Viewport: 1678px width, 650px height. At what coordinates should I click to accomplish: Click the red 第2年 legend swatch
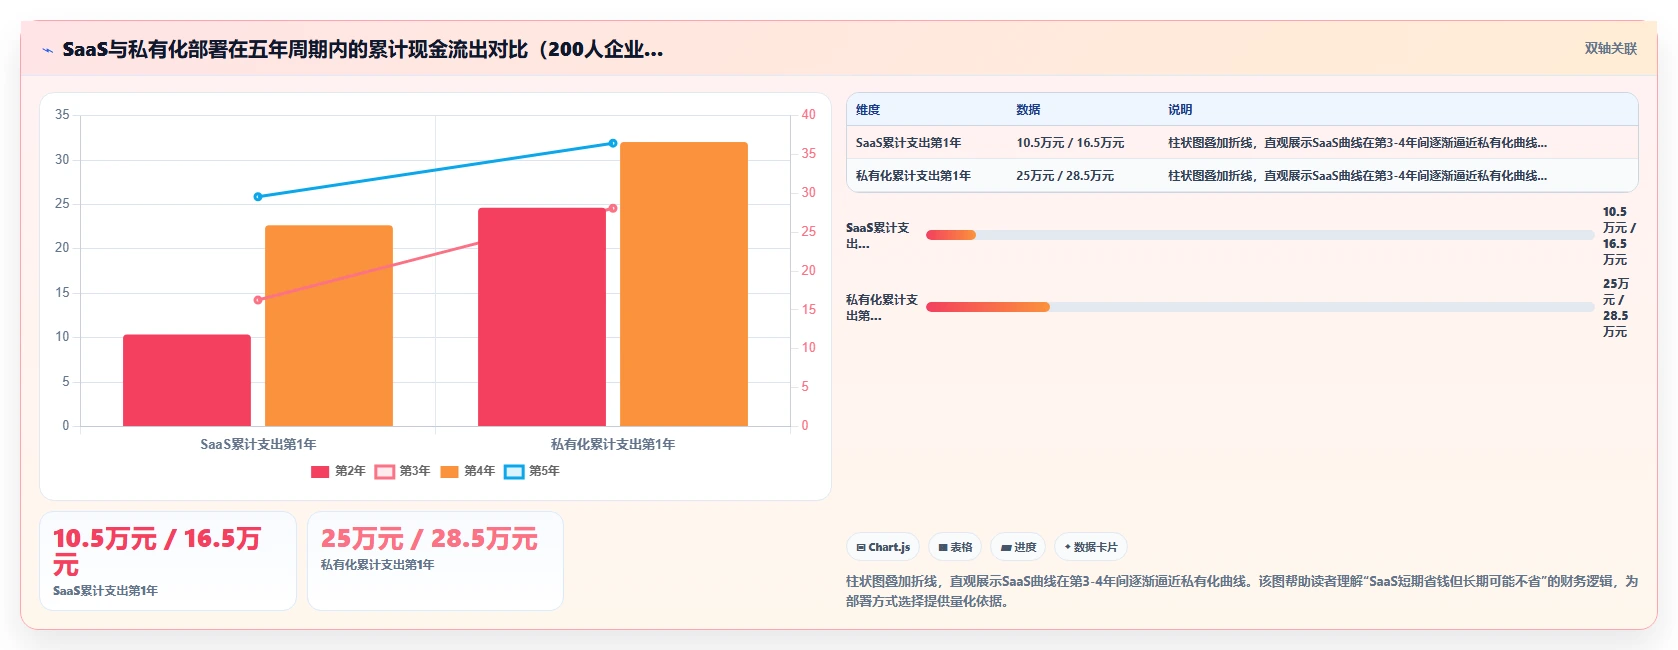coord(320,472)
